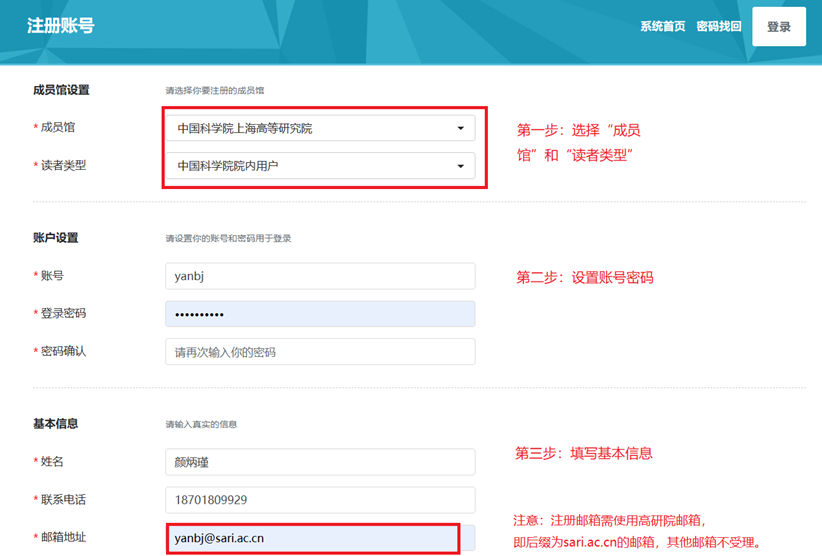Go to 系统首页 in the header
This screenshot has width=822, height=556.
[662, 27]
